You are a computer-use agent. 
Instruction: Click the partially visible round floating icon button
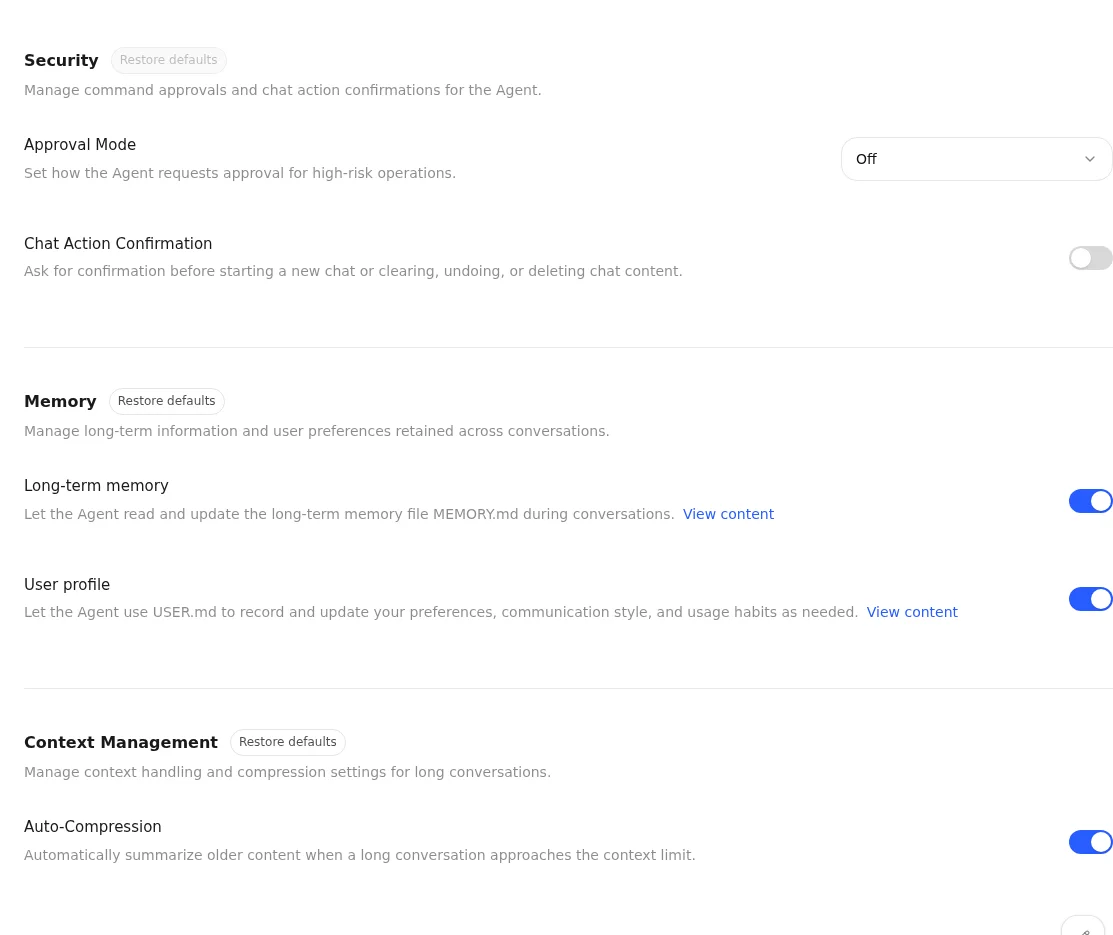tap(1083, 926)
